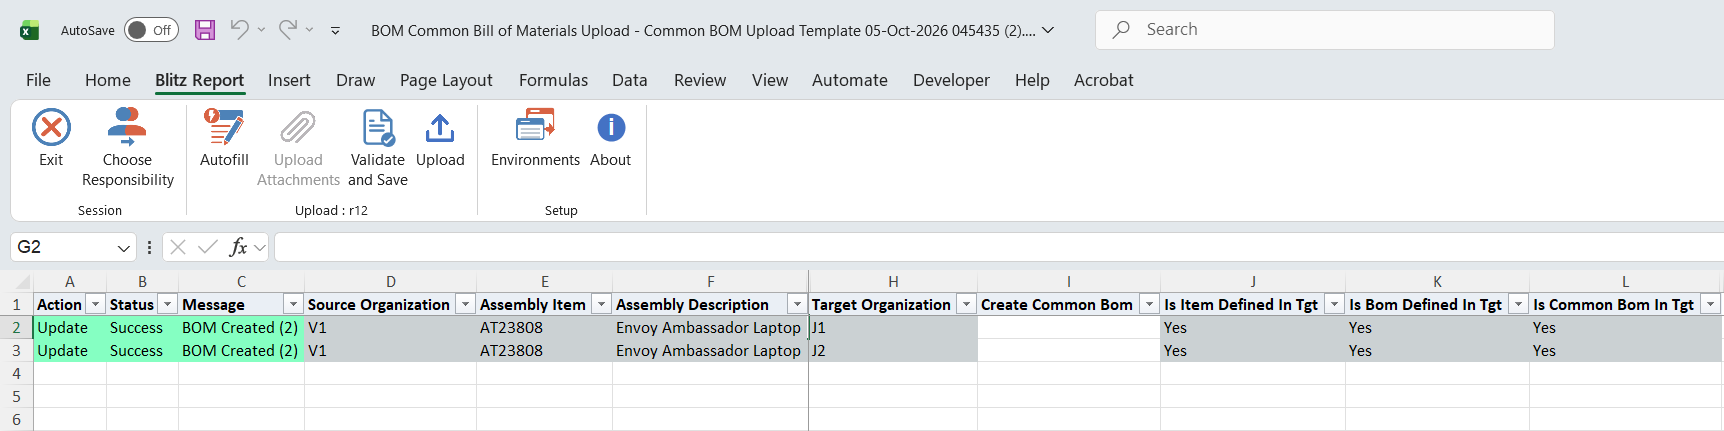Select column H header
1724x431 pixels.
pos(893,282)
